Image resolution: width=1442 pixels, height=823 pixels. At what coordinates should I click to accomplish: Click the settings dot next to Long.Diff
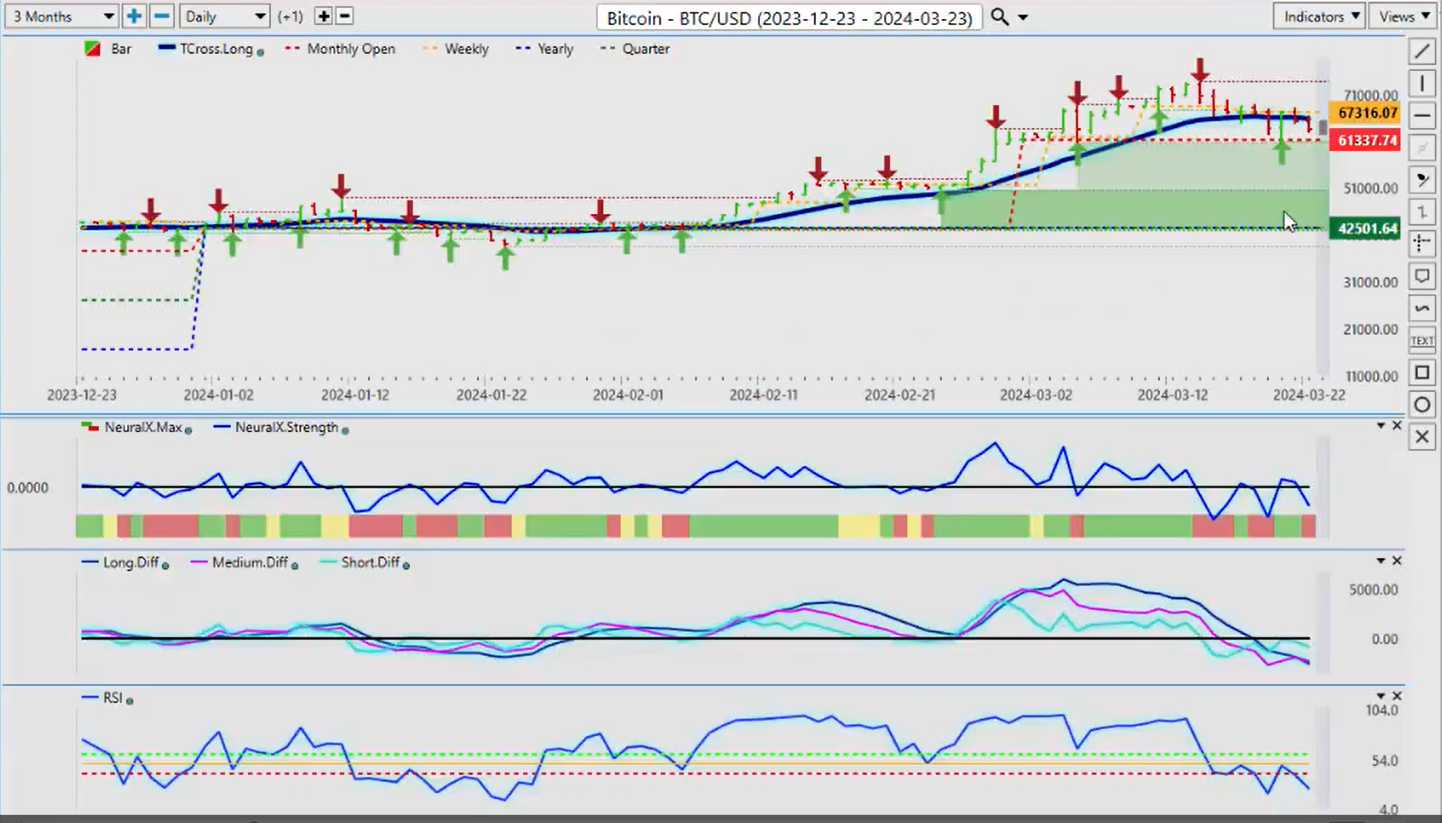pyautogui.click(x=165, y=564)
